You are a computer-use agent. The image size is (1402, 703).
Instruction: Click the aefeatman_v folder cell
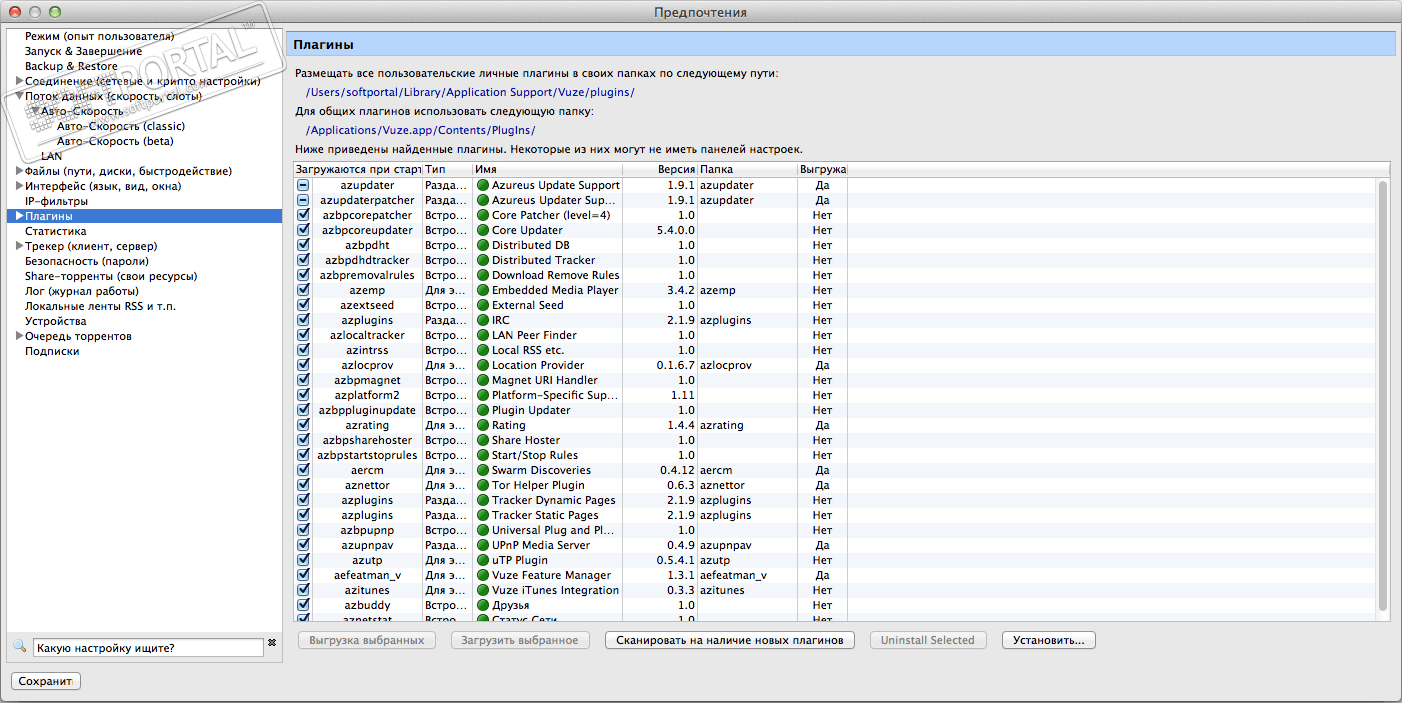point(733,575)
